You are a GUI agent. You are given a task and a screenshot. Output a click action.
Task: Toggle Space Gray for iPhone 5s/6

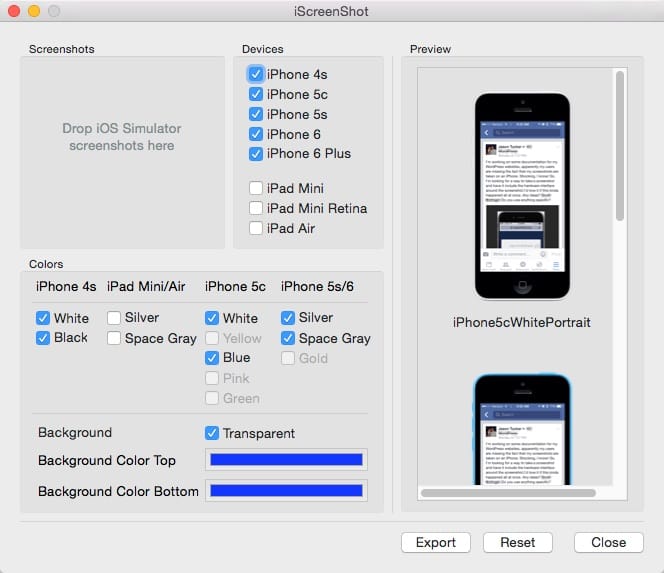coord(288,338)
